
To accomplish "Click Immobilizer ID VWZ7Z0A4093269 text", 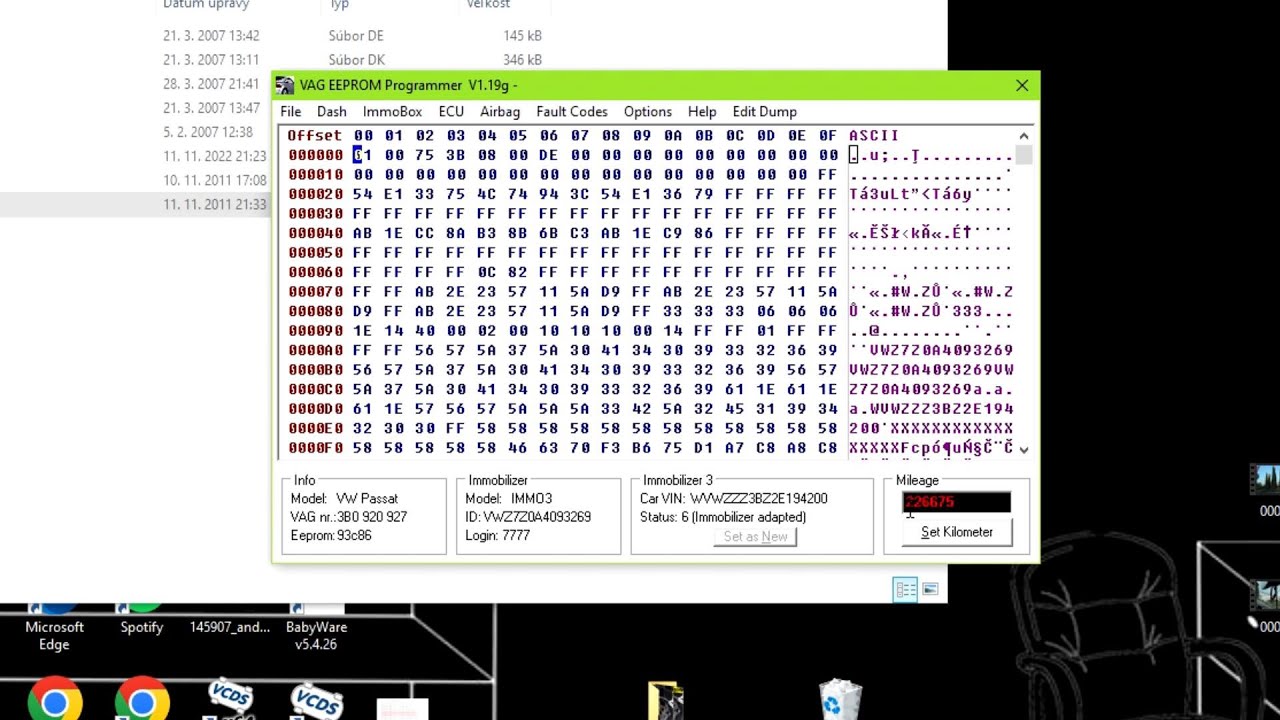I will tap(528, 517).
